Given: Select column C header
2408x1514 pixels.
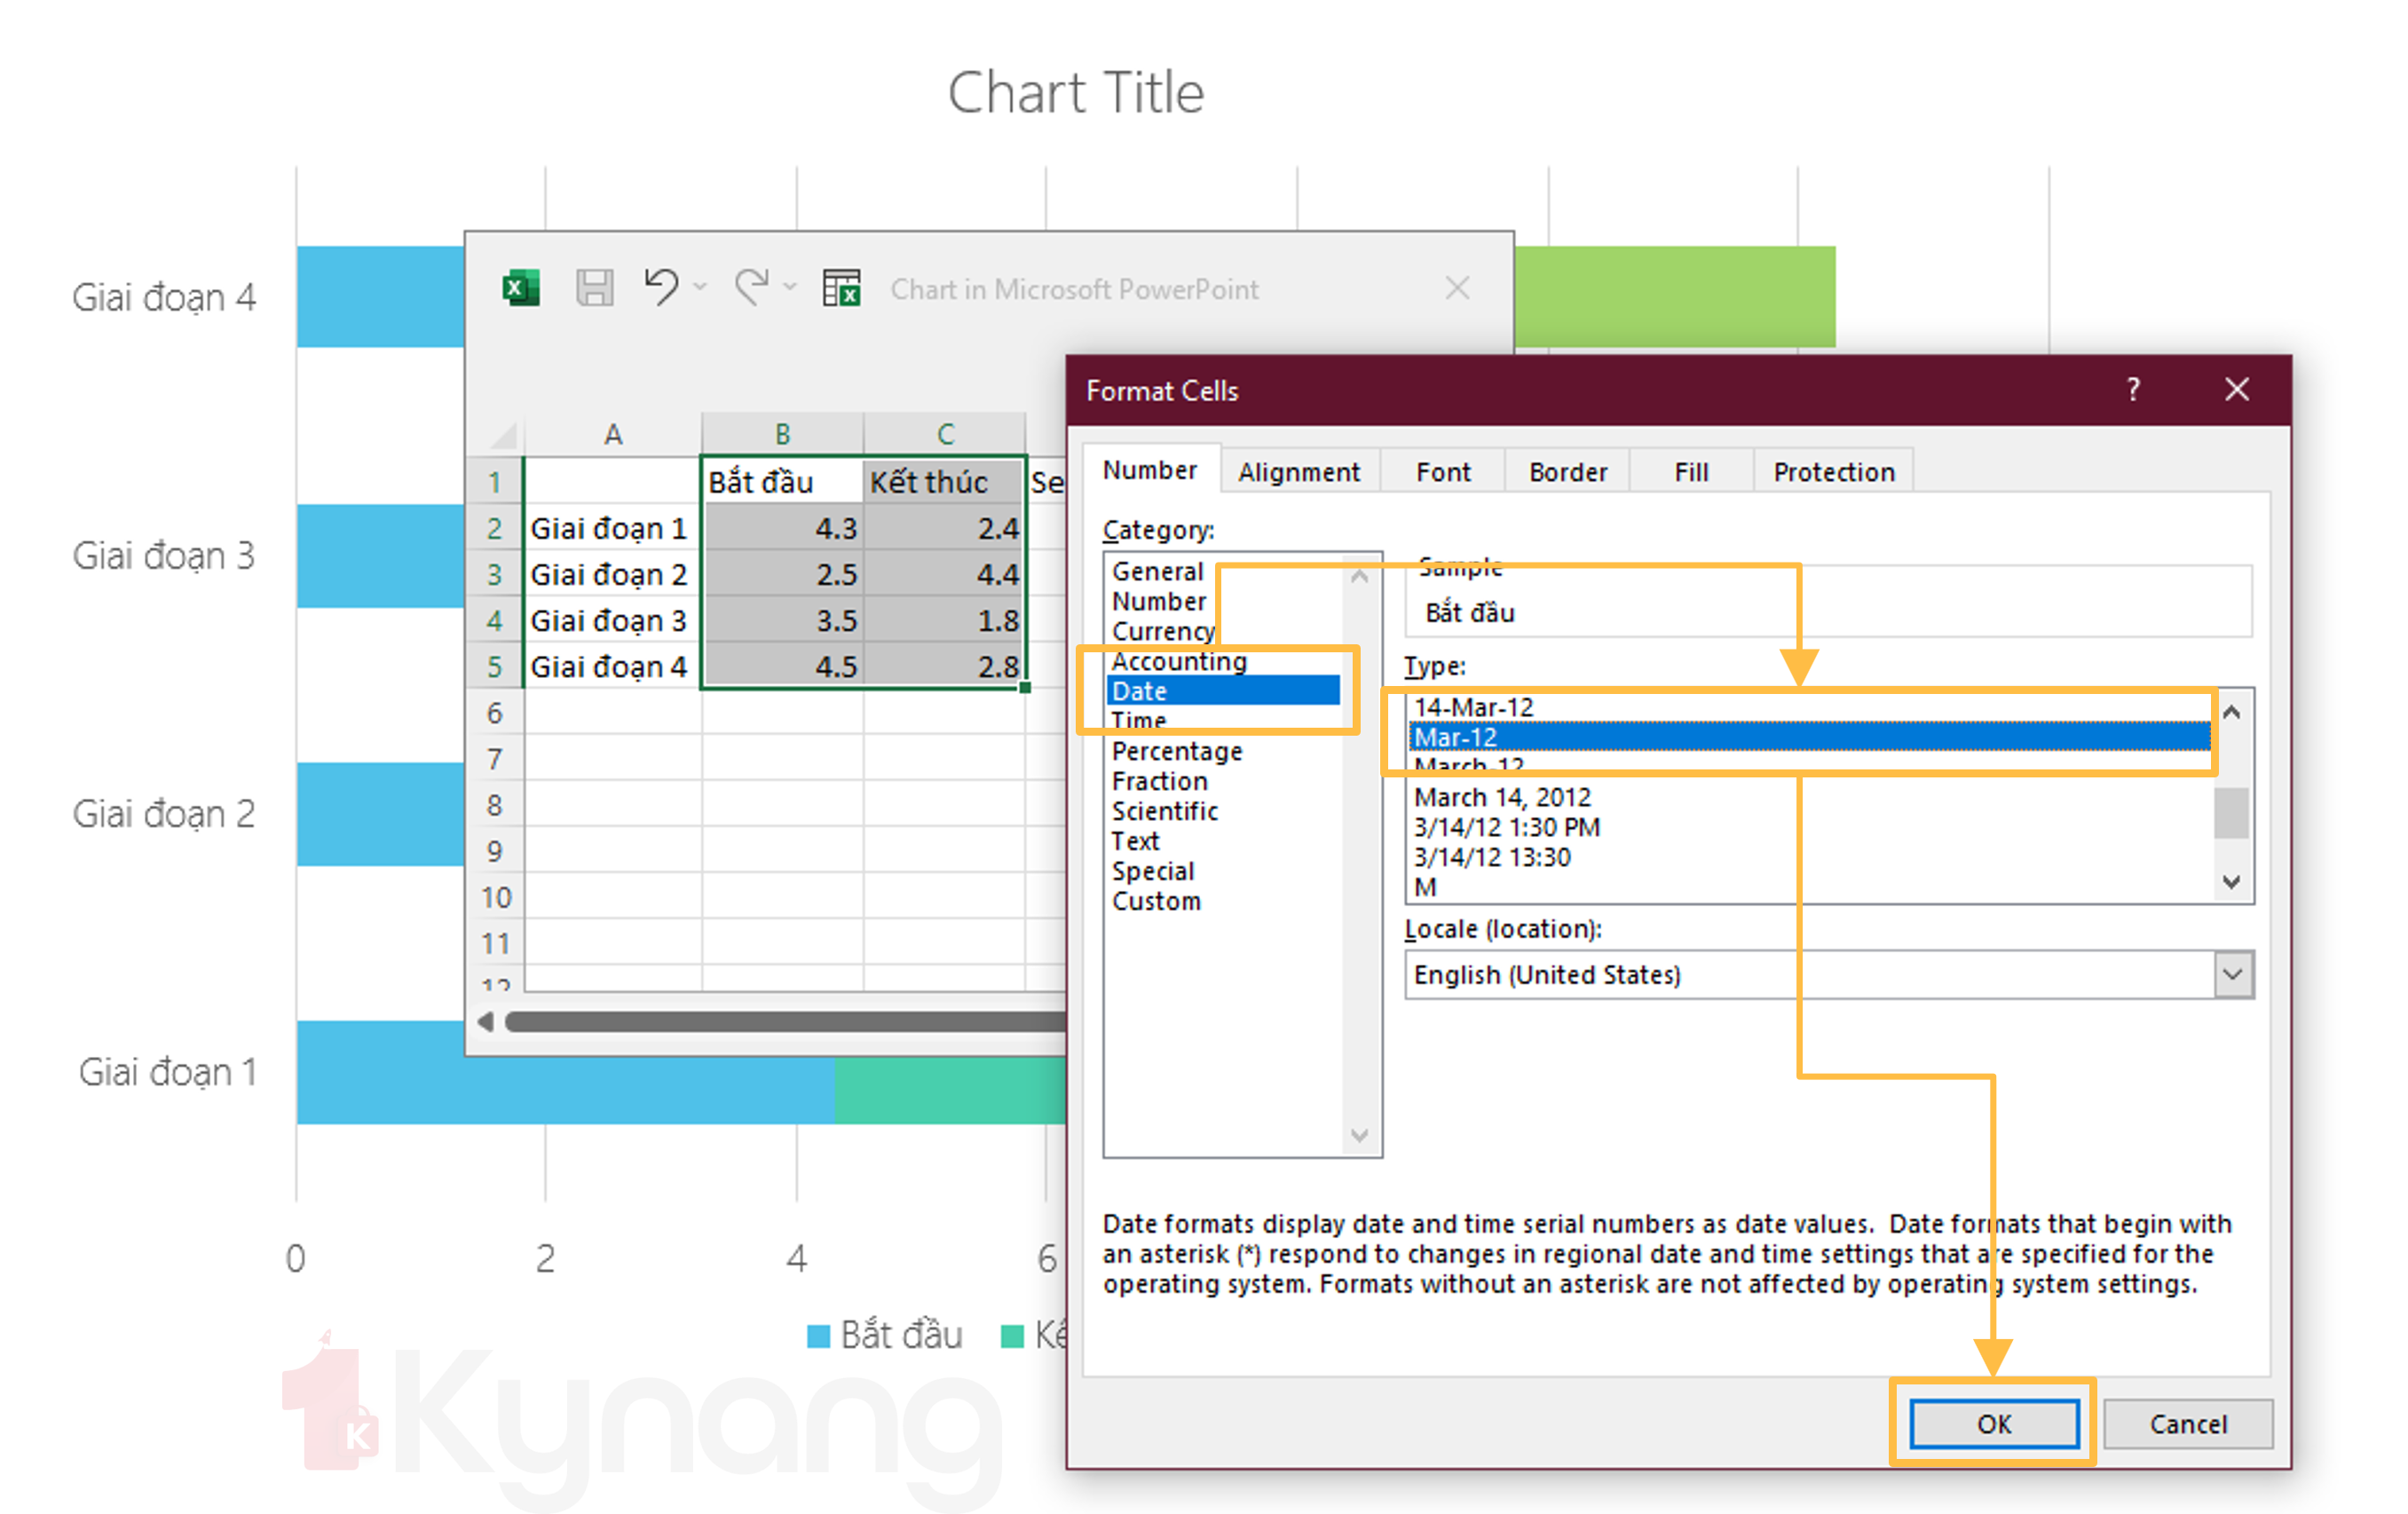Looking at the screenshot, I should tap(945, 434).
